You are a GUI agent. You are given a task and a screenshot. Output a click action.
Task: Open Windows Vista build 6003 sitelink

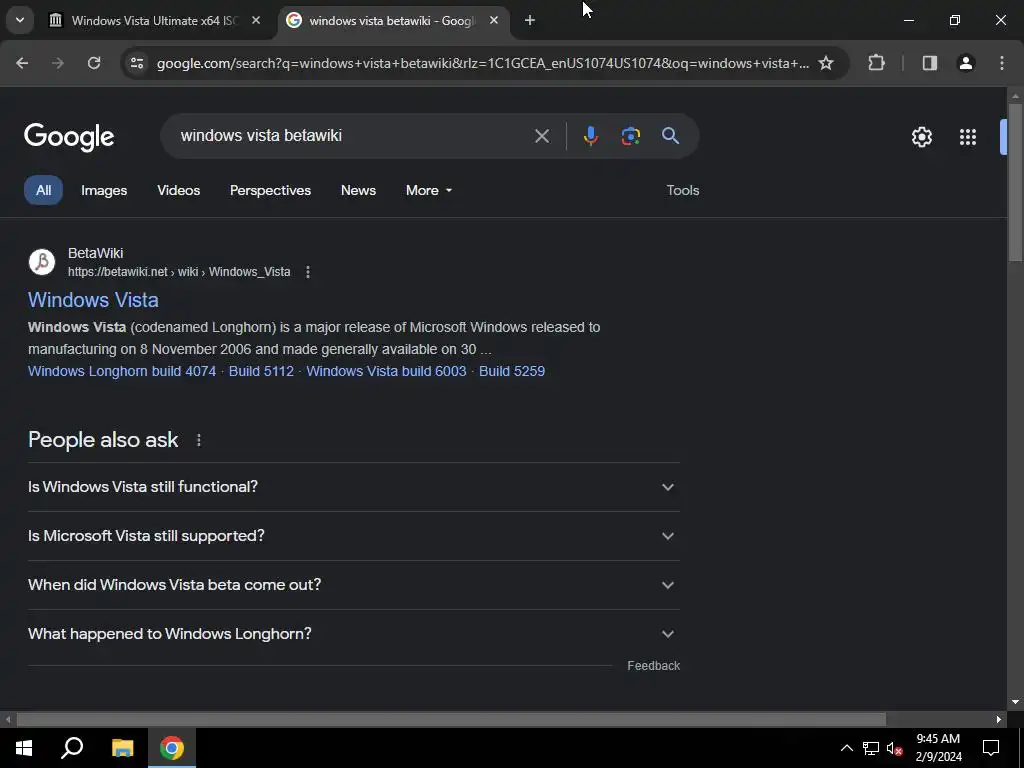tap(386, 371)
